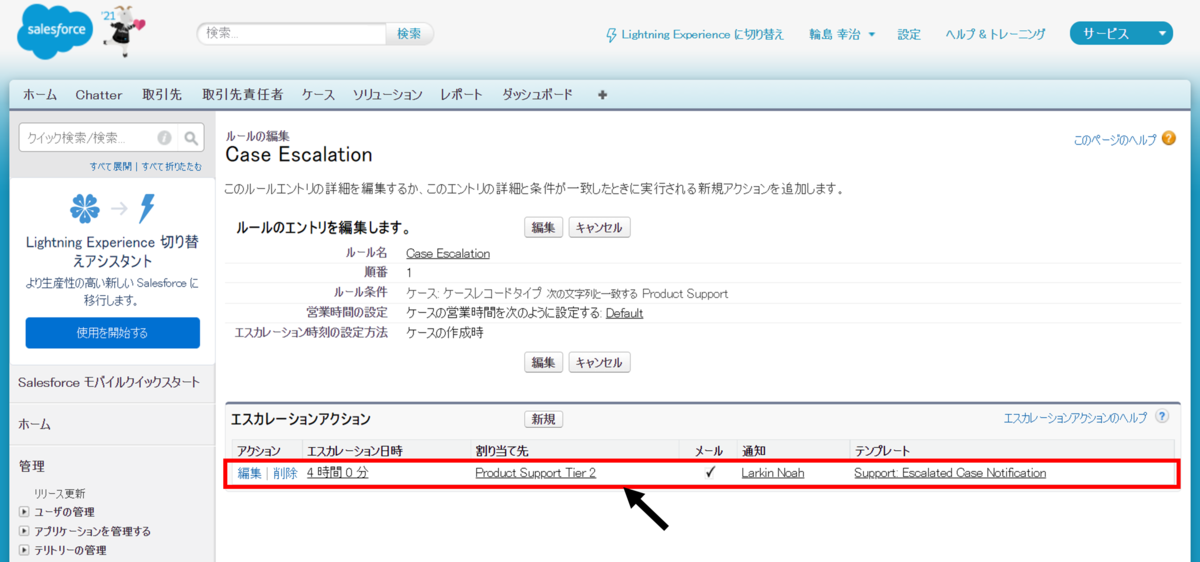This screenshot has width=1200, height=562.
Task: Click the エスカレーション日時 column header
Action: [x=355, y=451]
